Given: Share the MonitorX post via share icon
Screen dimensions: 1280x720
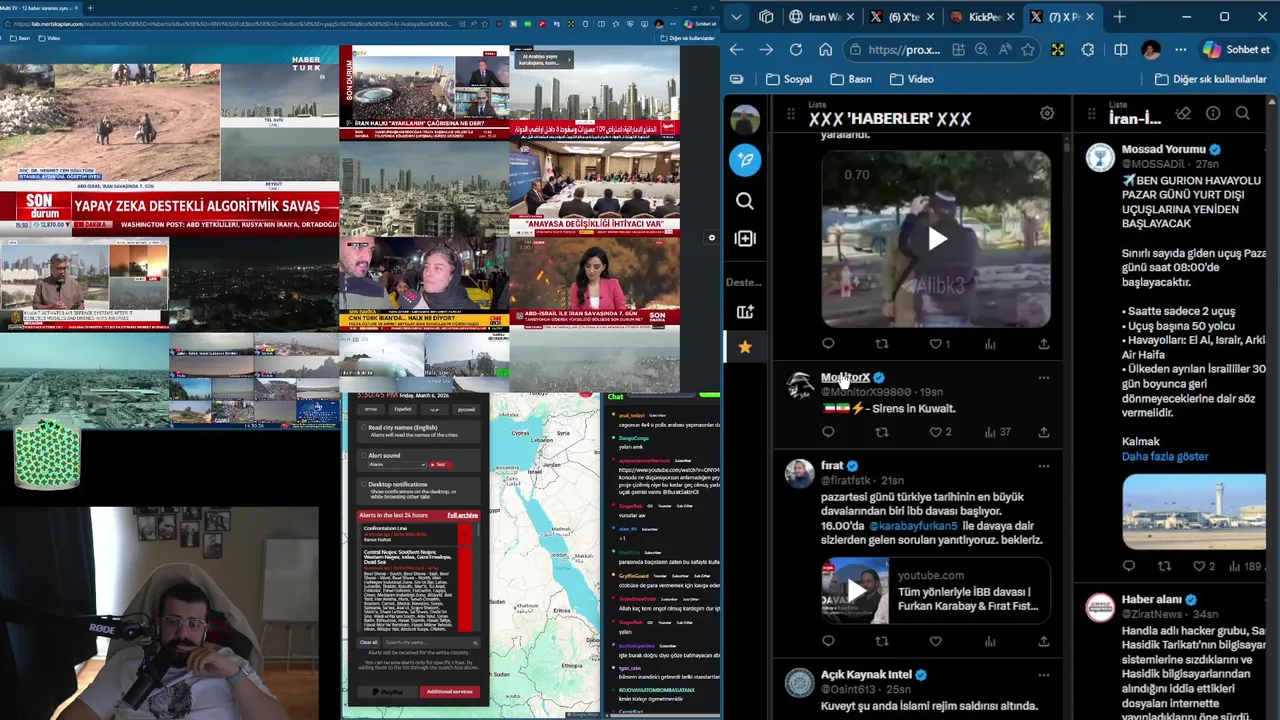Looking at the screenshot, I should (1043, 432).
